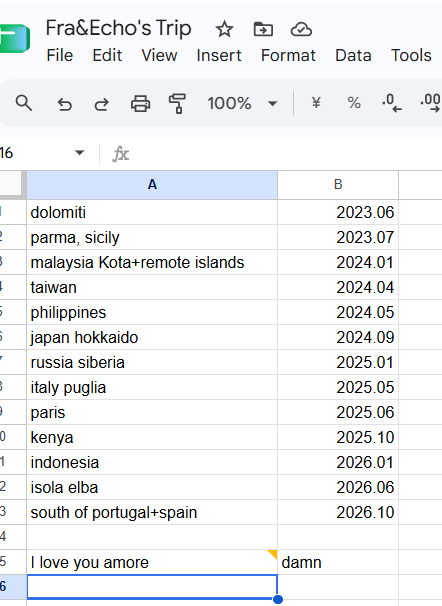Select the 'russia siberia' cell
Screen dimensions: 442x606
tap(152, 363)
